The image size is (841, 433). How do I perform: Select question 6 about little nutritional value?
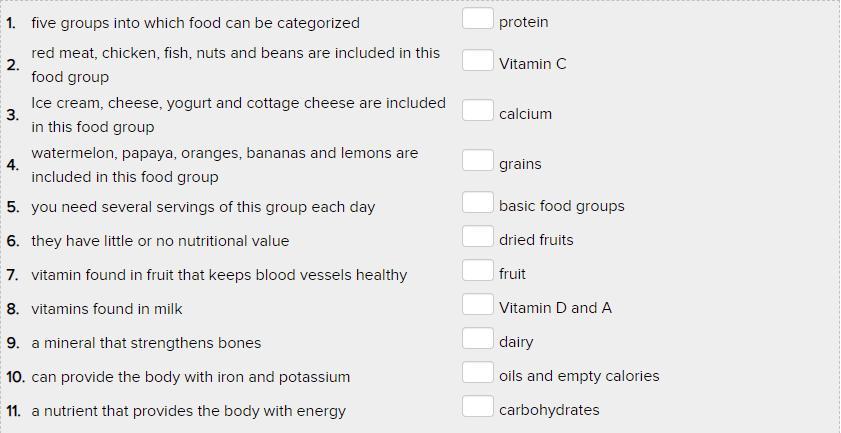tap(160, 241)
